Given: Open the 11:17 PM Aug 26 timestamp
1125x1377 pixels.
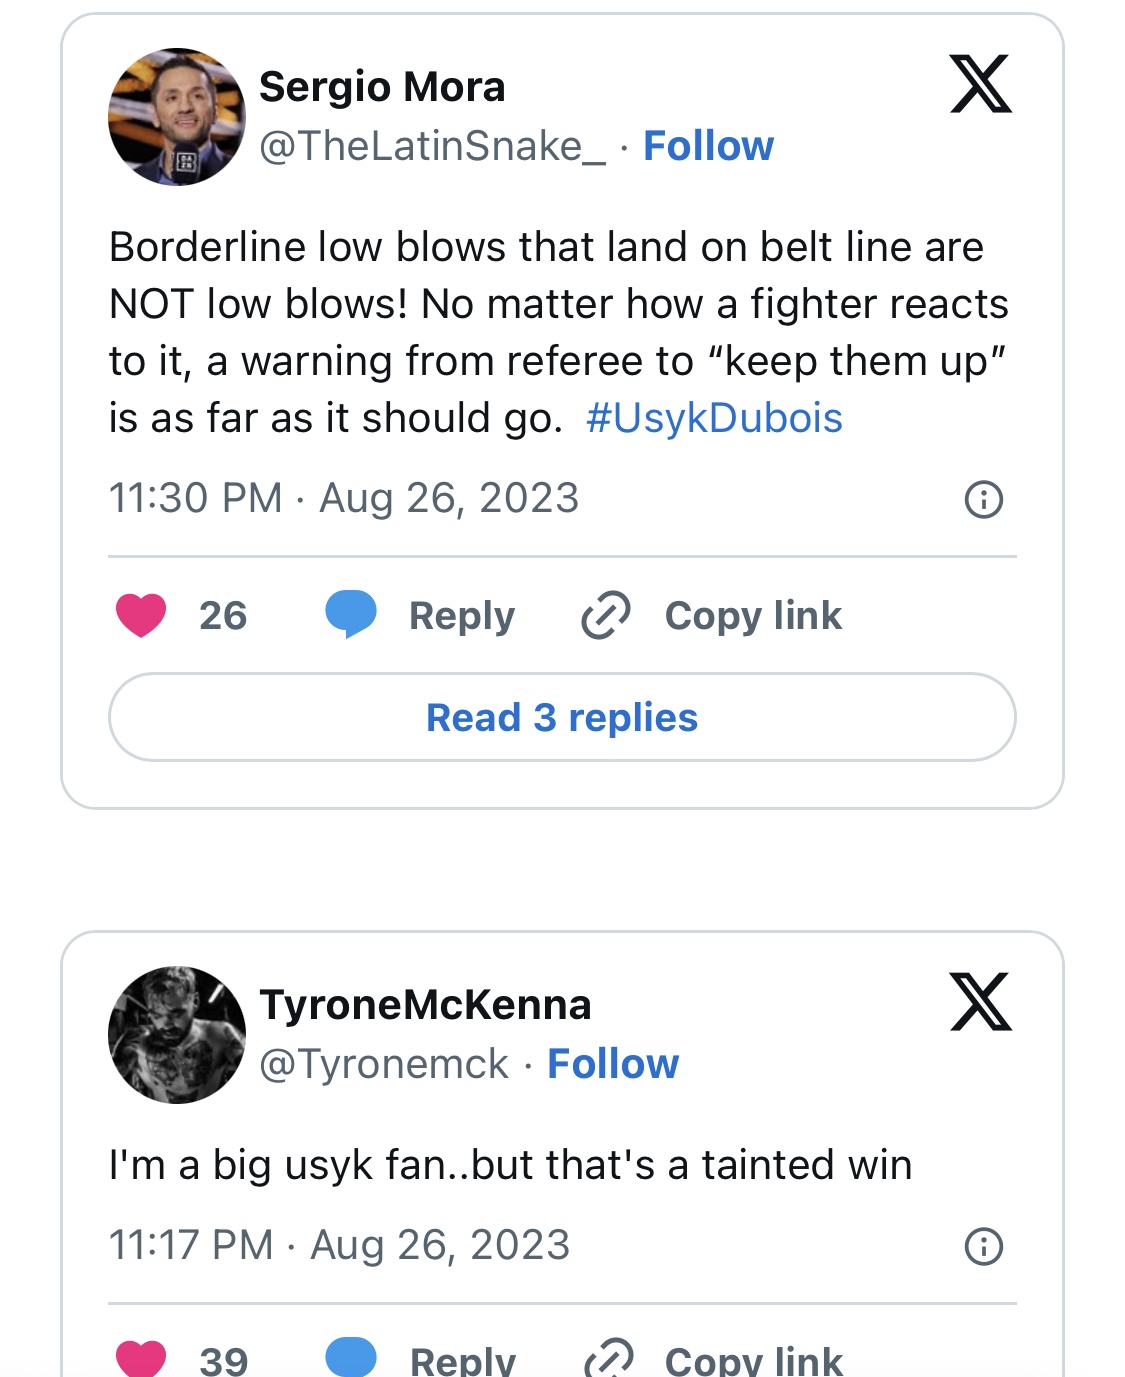Looking at the screenshot, I should (x=339, y=1245).
